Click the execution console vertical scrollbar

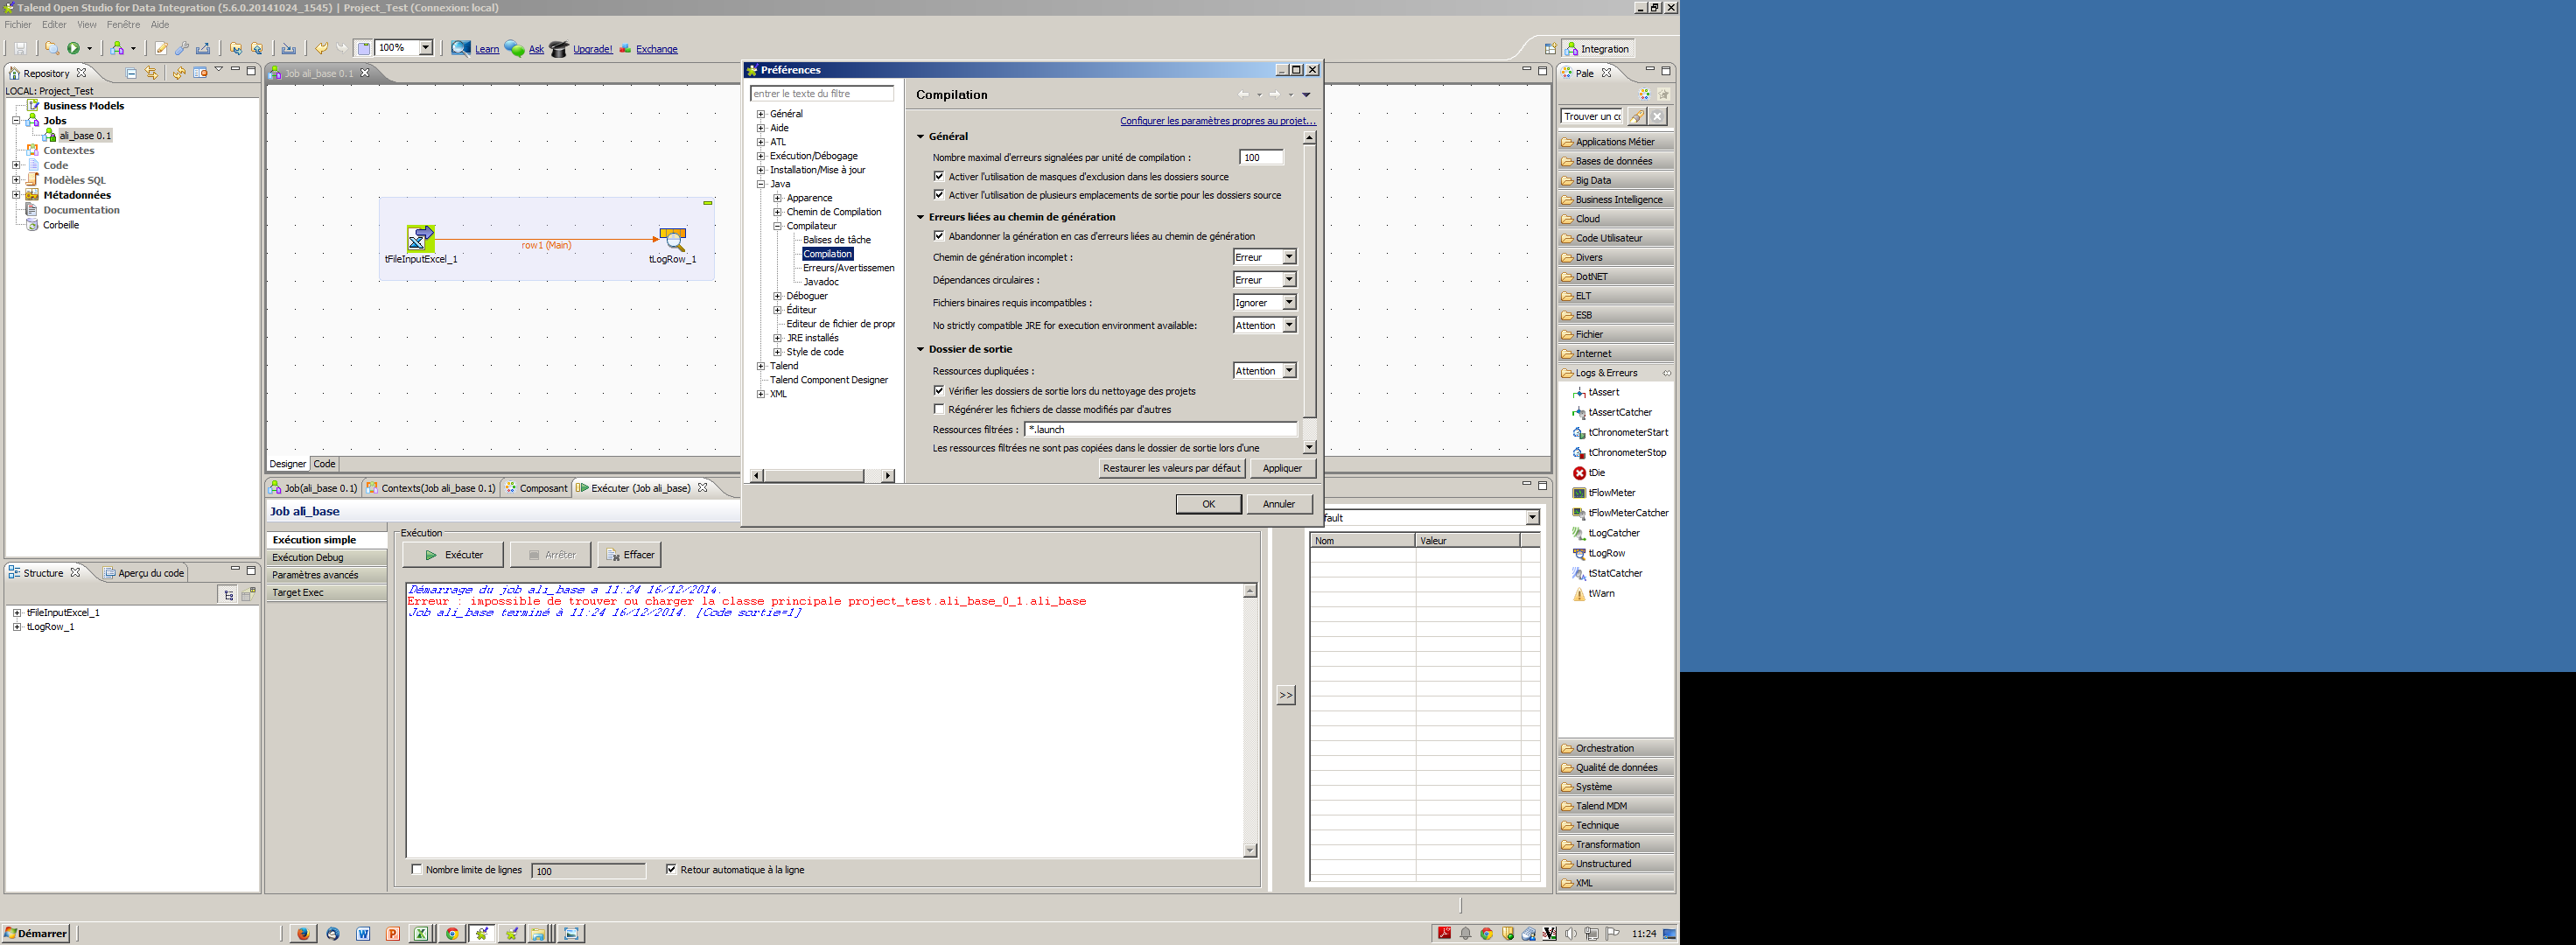(1250, 721)
